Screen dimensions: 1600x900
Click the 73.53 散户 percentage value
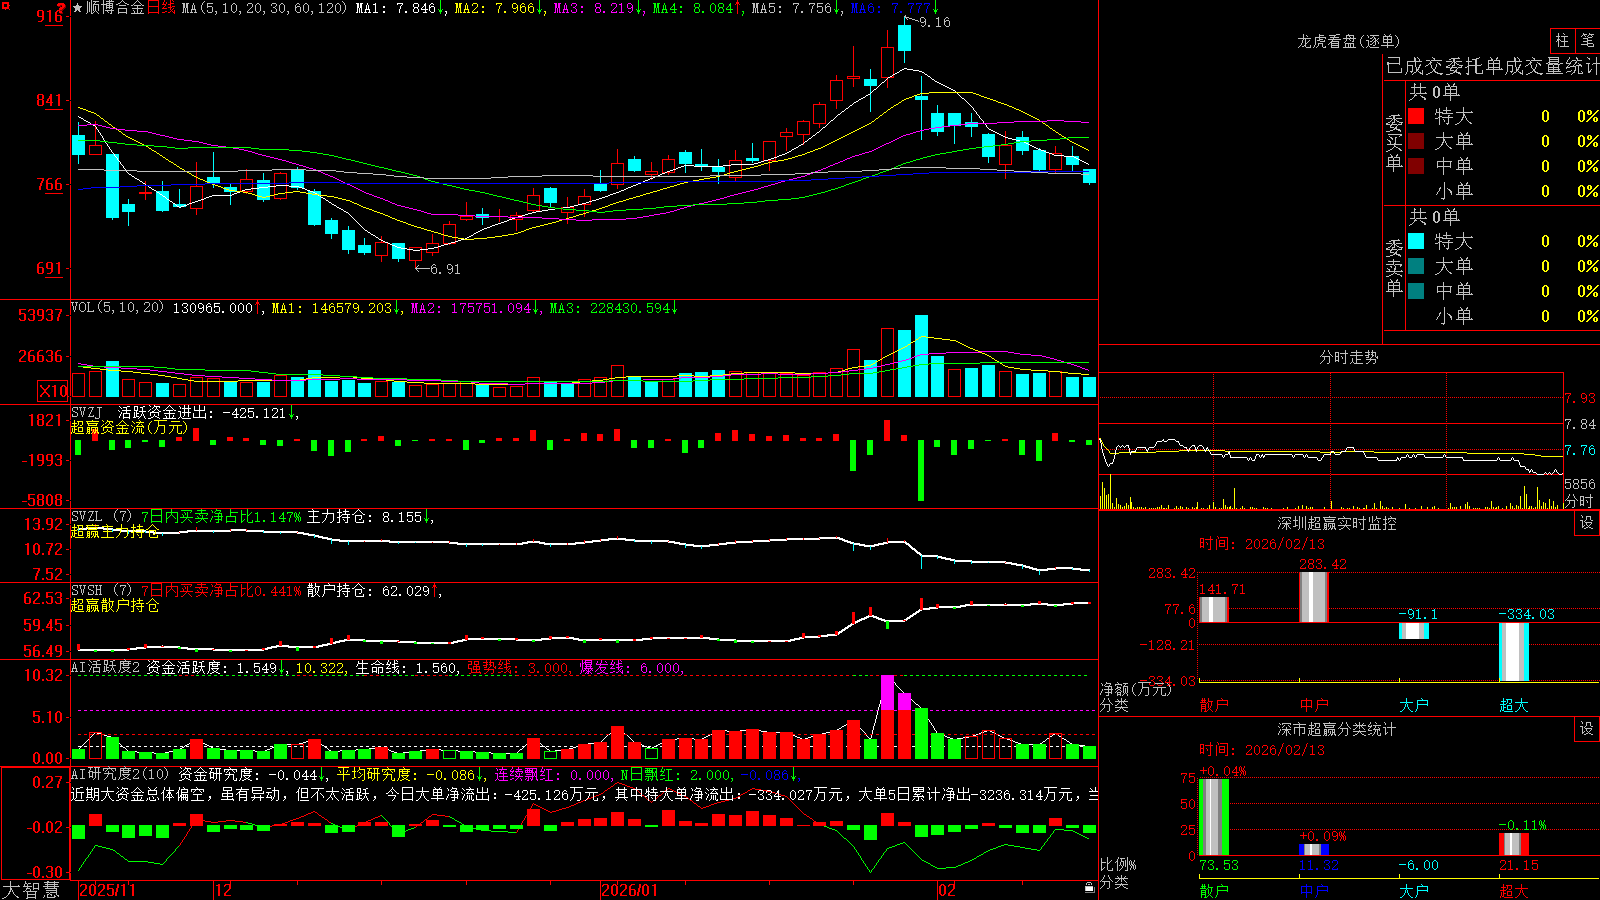click(x=1219, y=865)
